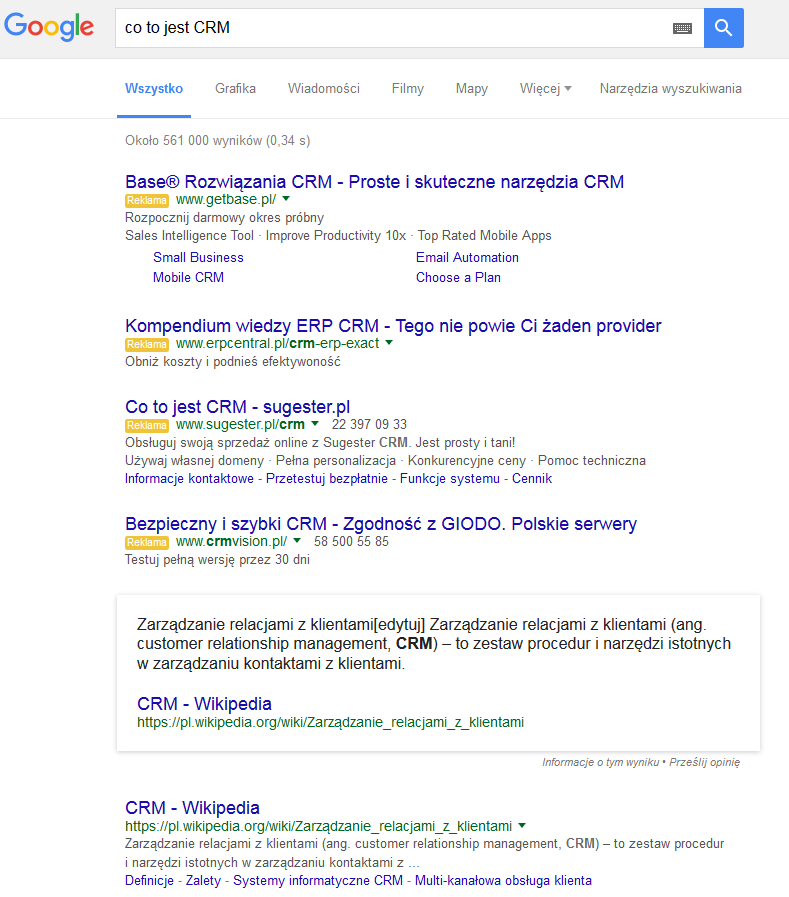Click the Reklama badge on crmvision.pl ad
This screenshot has height=897, width=789.
click(147, 542)
